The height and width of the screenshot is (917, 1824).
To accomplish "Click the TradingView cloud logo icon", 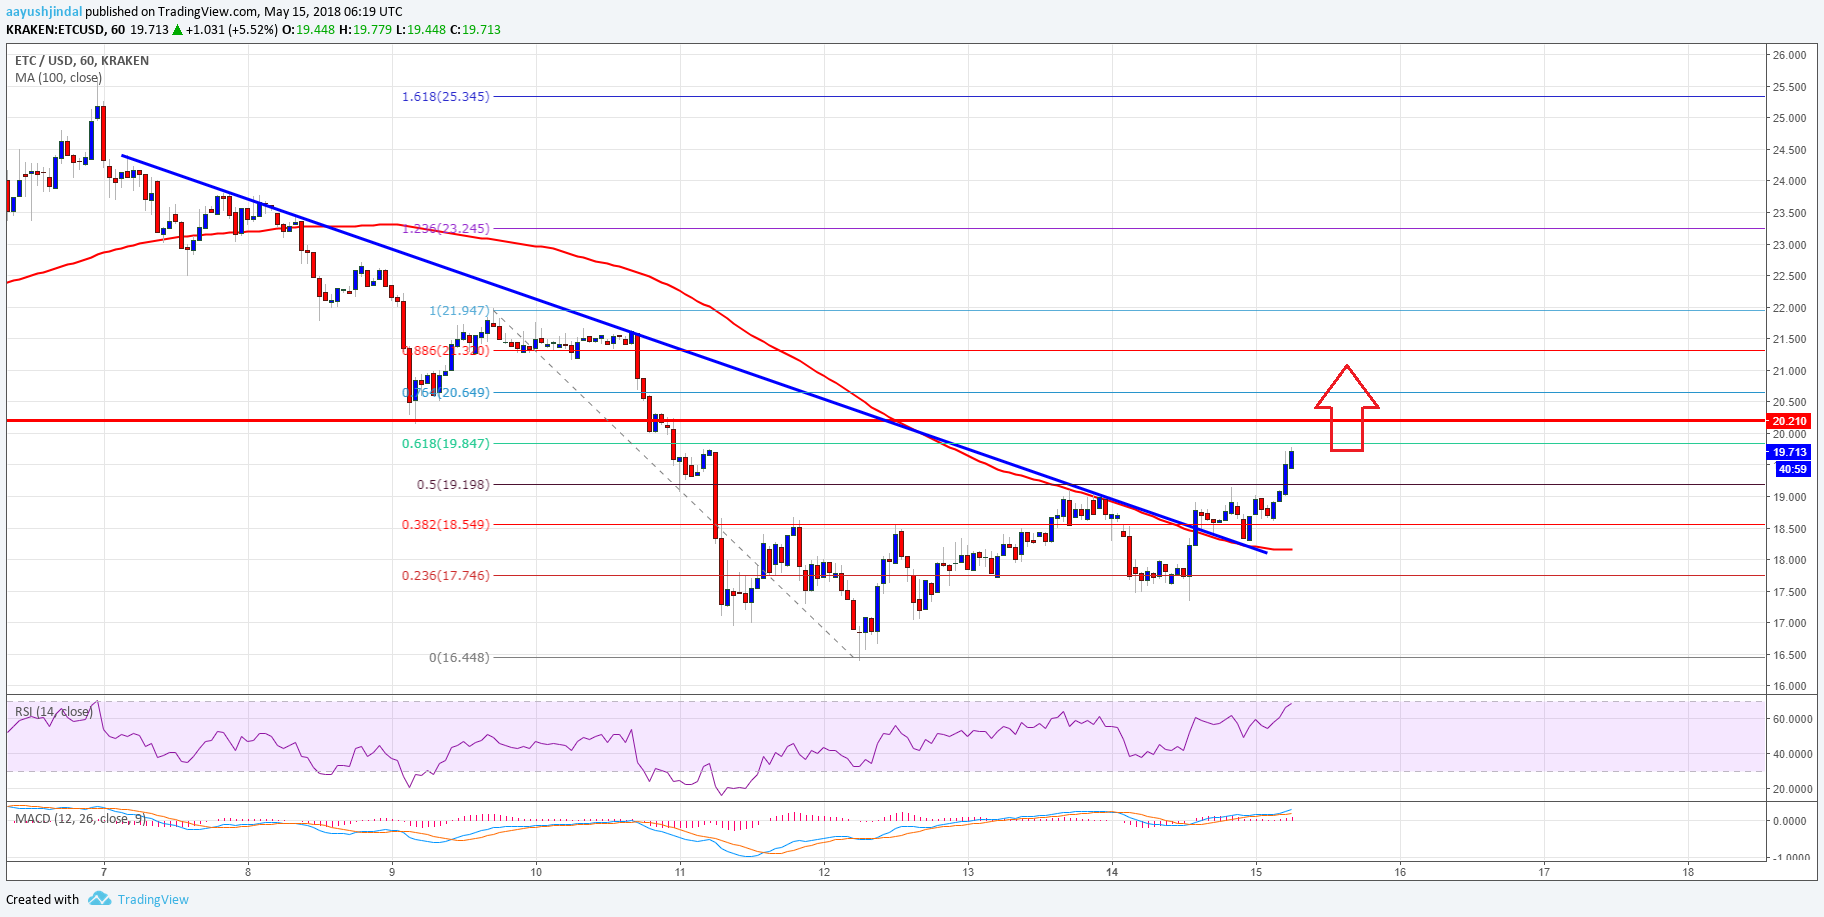I will click(99, 899).
